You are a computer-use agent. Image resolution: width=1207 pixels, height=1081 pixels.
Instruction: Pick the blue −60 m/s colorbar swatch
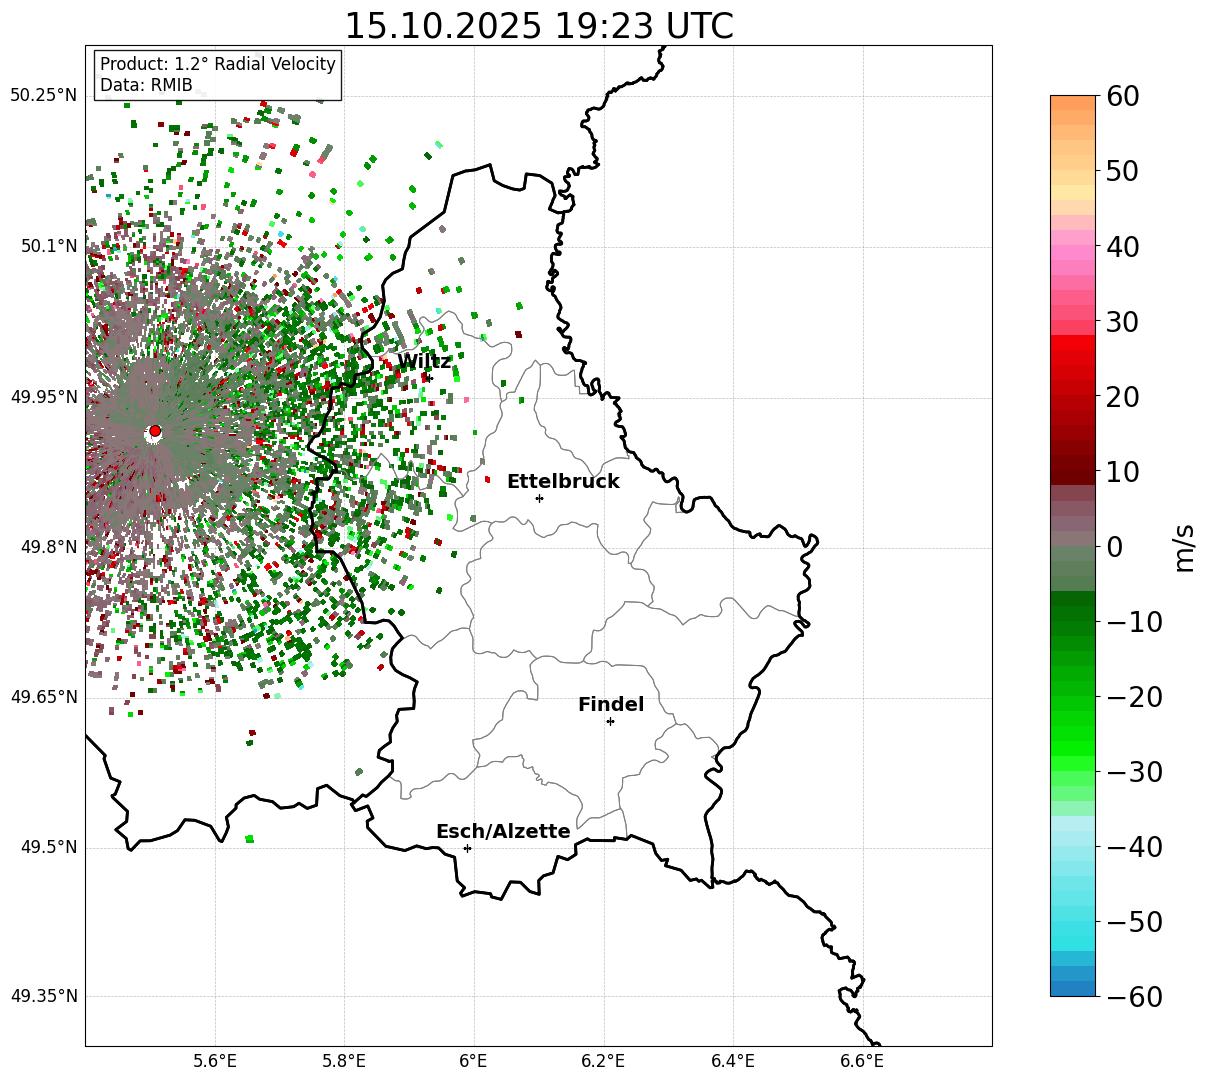(x=1073, y=988)
